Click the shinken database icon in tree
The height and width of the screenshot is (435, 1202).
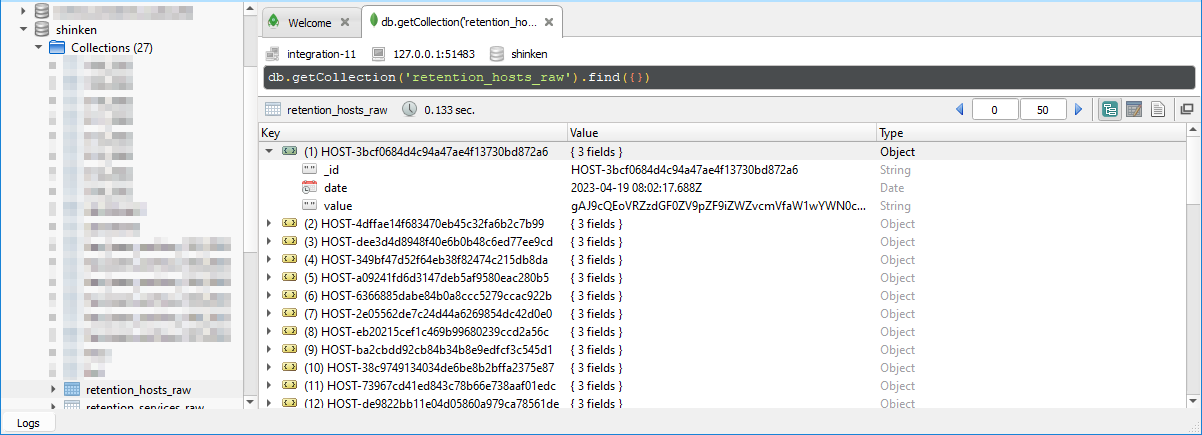pyautogui.click(x=42, y=30)
